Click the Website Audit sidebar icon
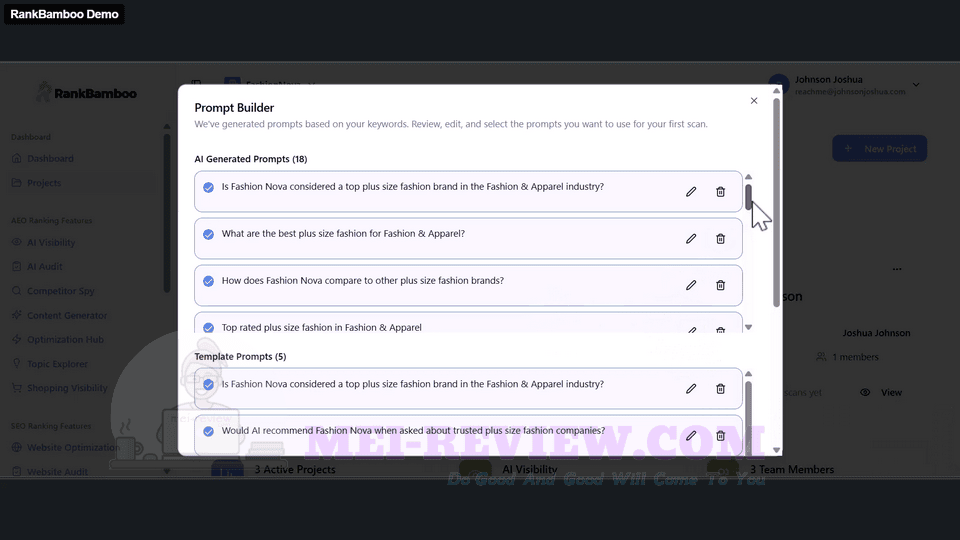Viewport: 960px width, 540px height. pos(17,471)
